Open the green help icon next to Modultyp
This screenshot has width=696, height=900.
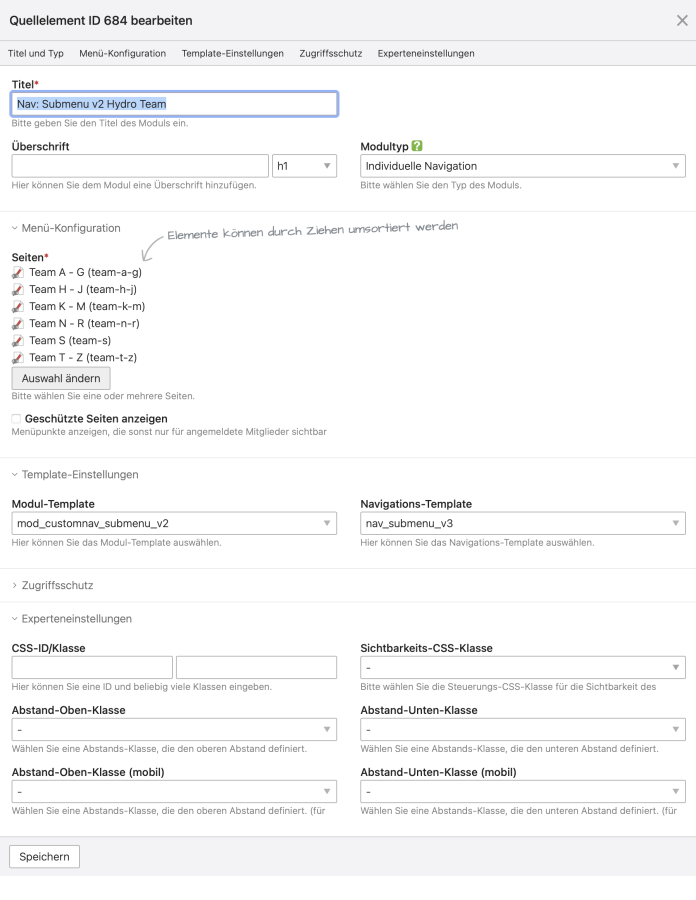pyautogui.click(x=417, y=146)
